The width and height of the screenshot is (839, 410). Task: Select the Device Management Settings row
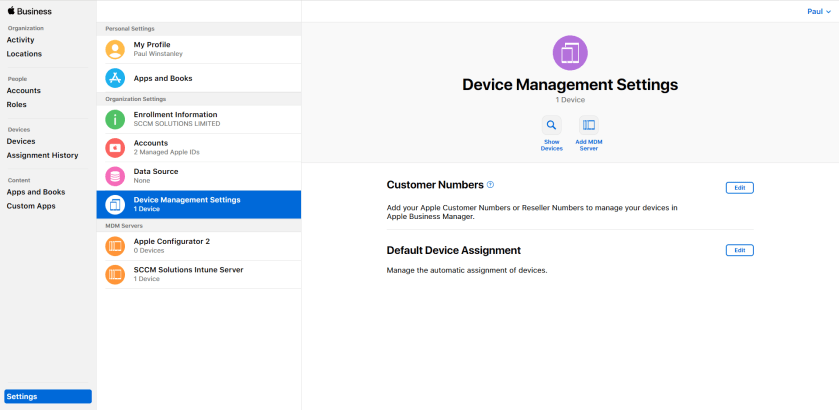(x=198, y=204)
